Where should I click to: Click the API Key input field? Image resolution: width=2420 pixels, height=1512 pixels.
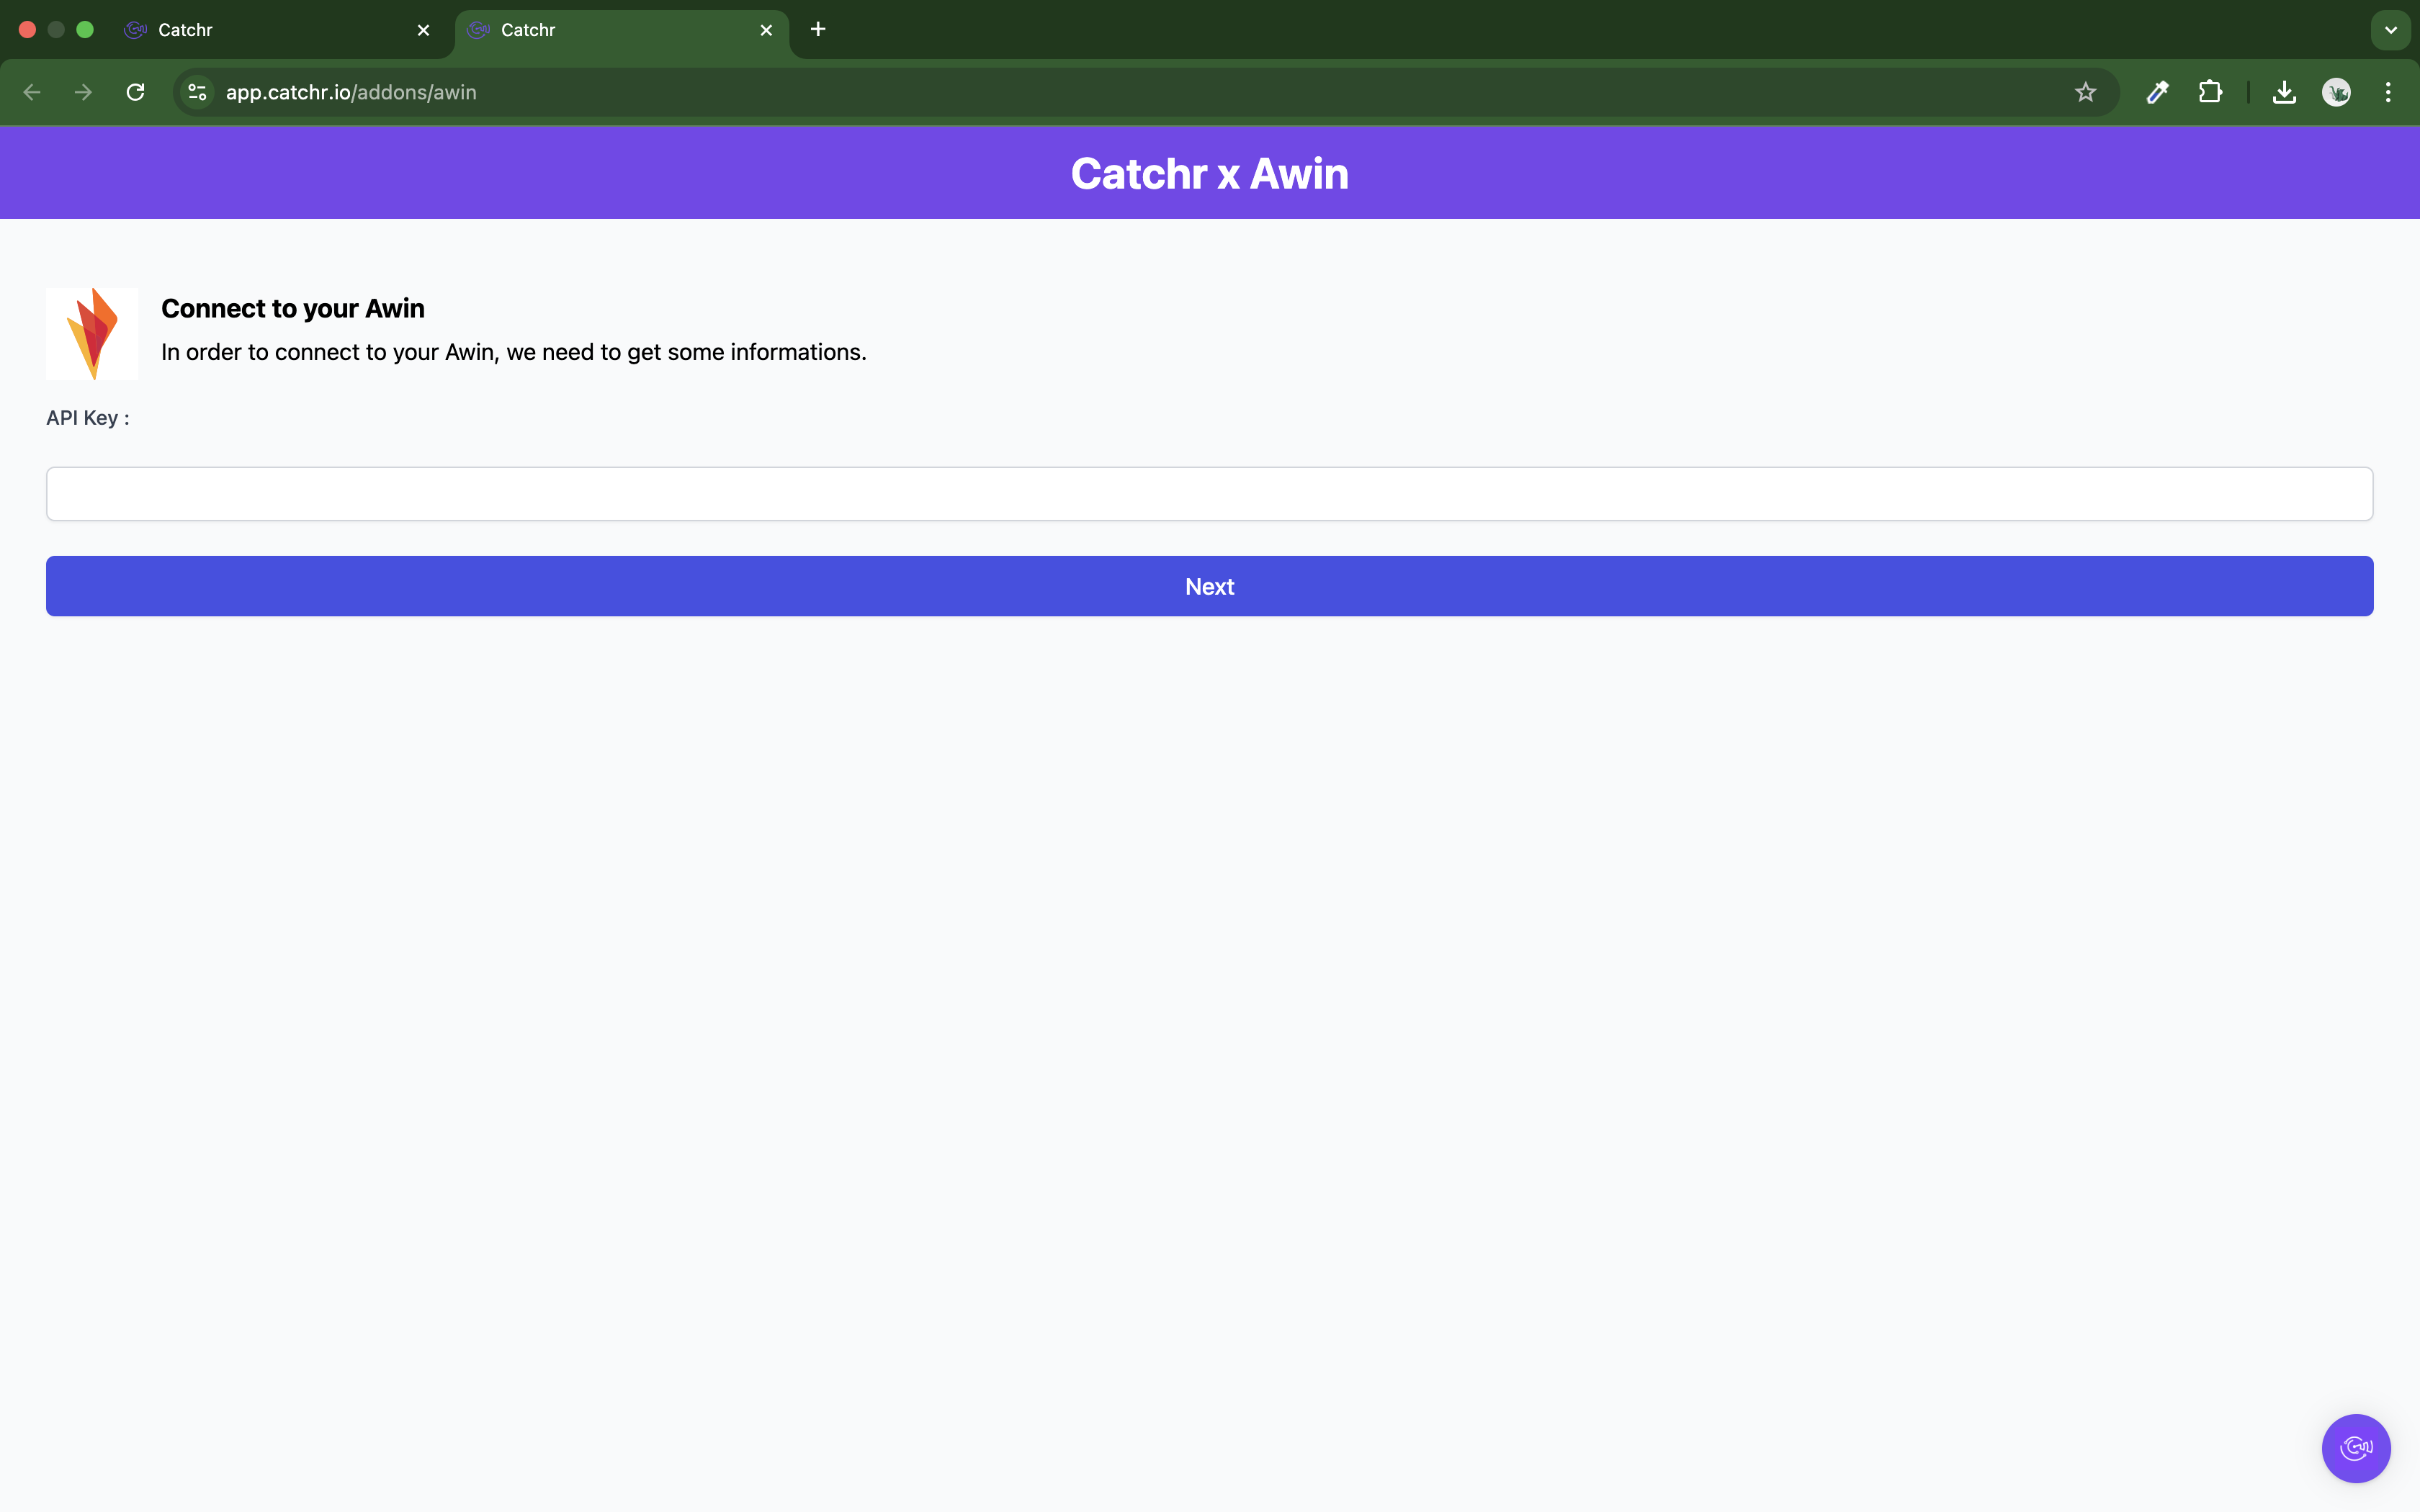(1209, 494)
